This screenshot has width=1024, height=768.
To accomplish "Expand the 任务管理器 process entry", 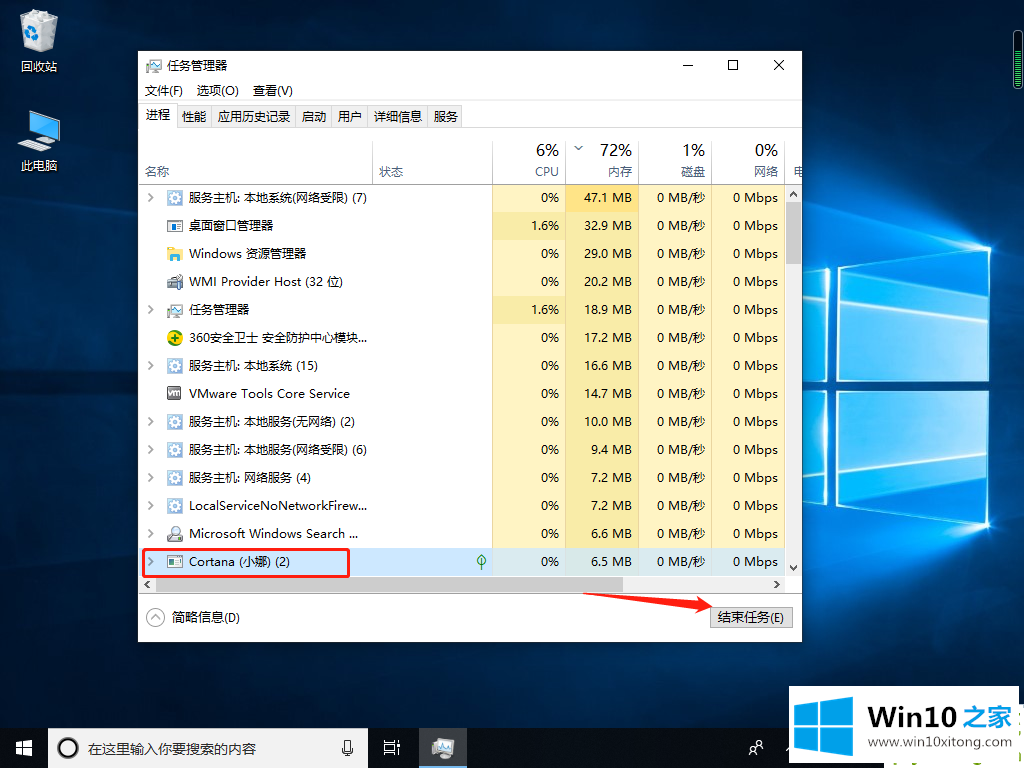I will point(151,310).
